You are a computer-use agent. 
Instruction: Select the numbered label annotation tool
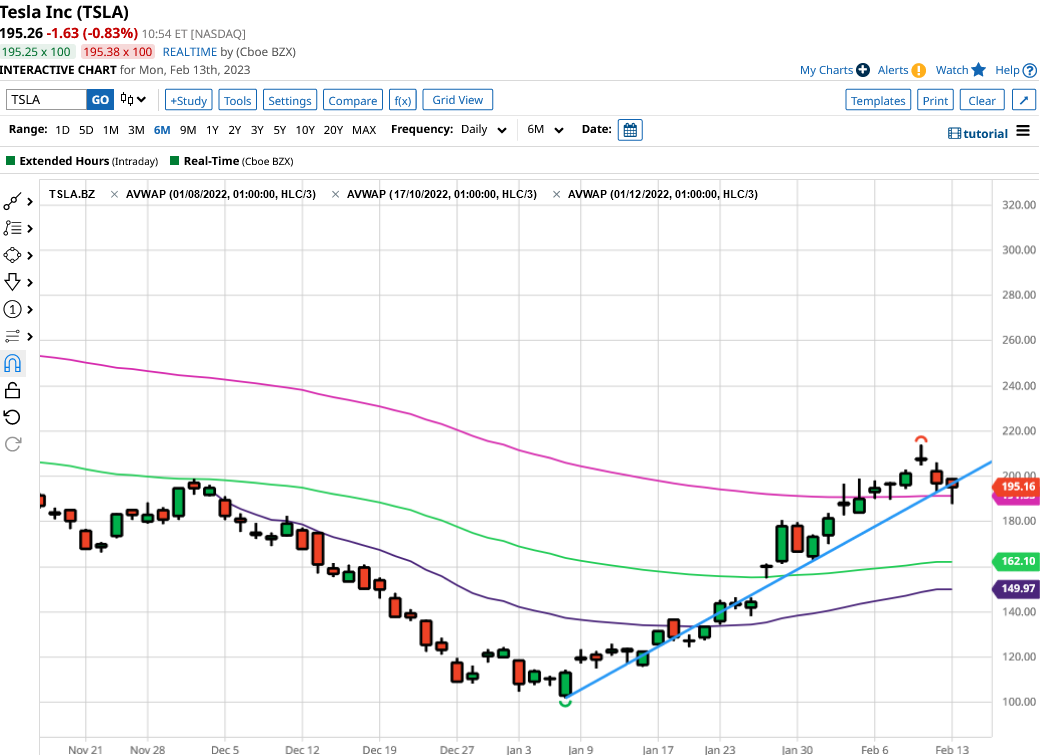point(13,309)
